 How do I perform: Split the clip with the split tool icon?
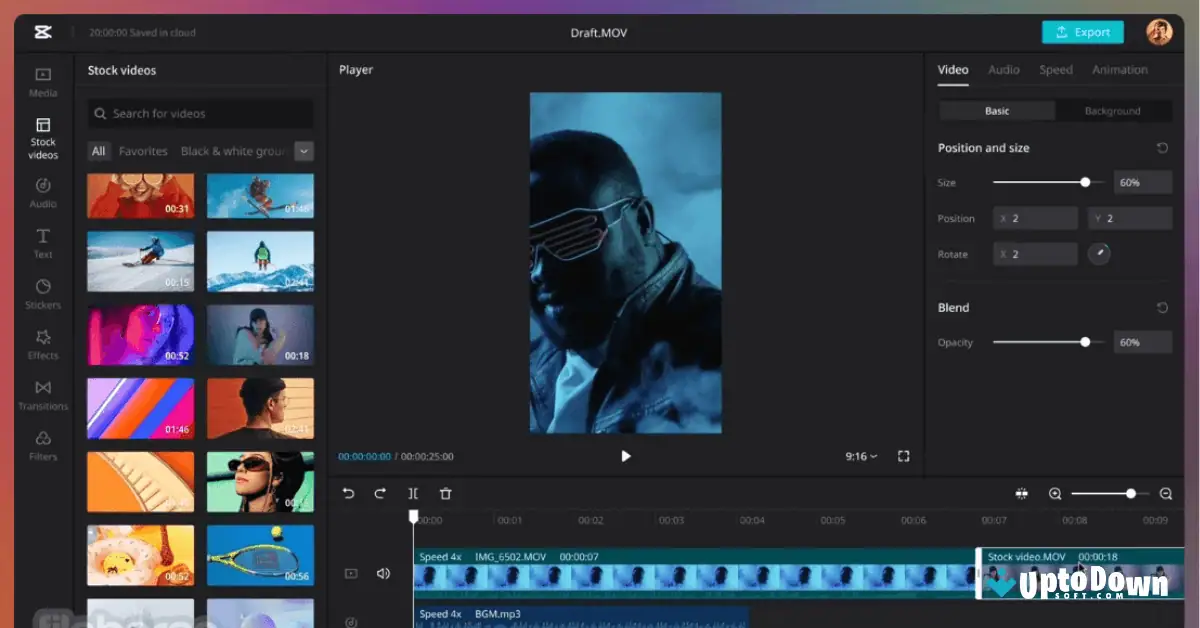(x=413, y=493)
